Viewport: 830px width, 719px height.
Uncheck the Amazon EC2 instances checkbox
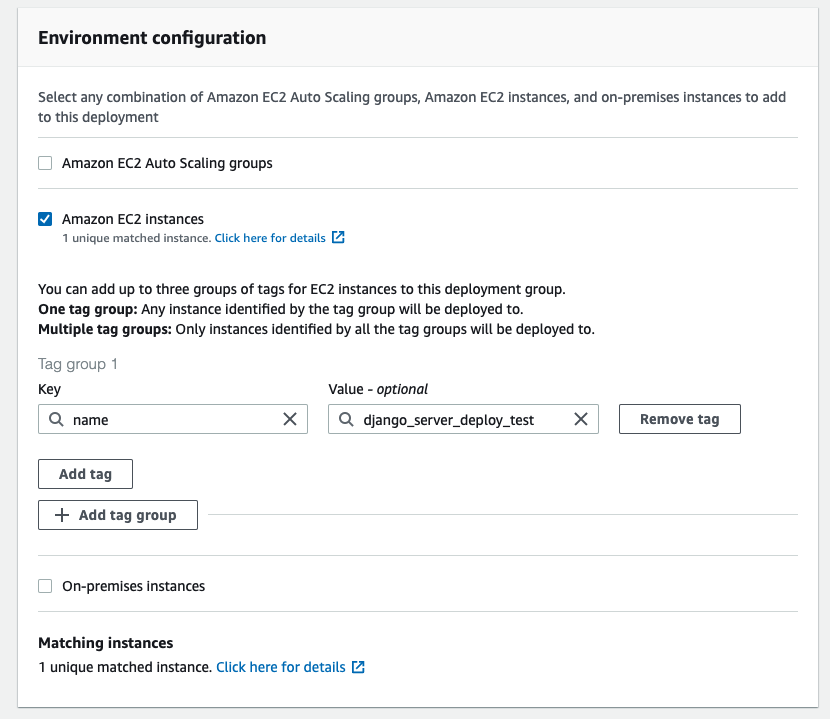click(45, 219)
